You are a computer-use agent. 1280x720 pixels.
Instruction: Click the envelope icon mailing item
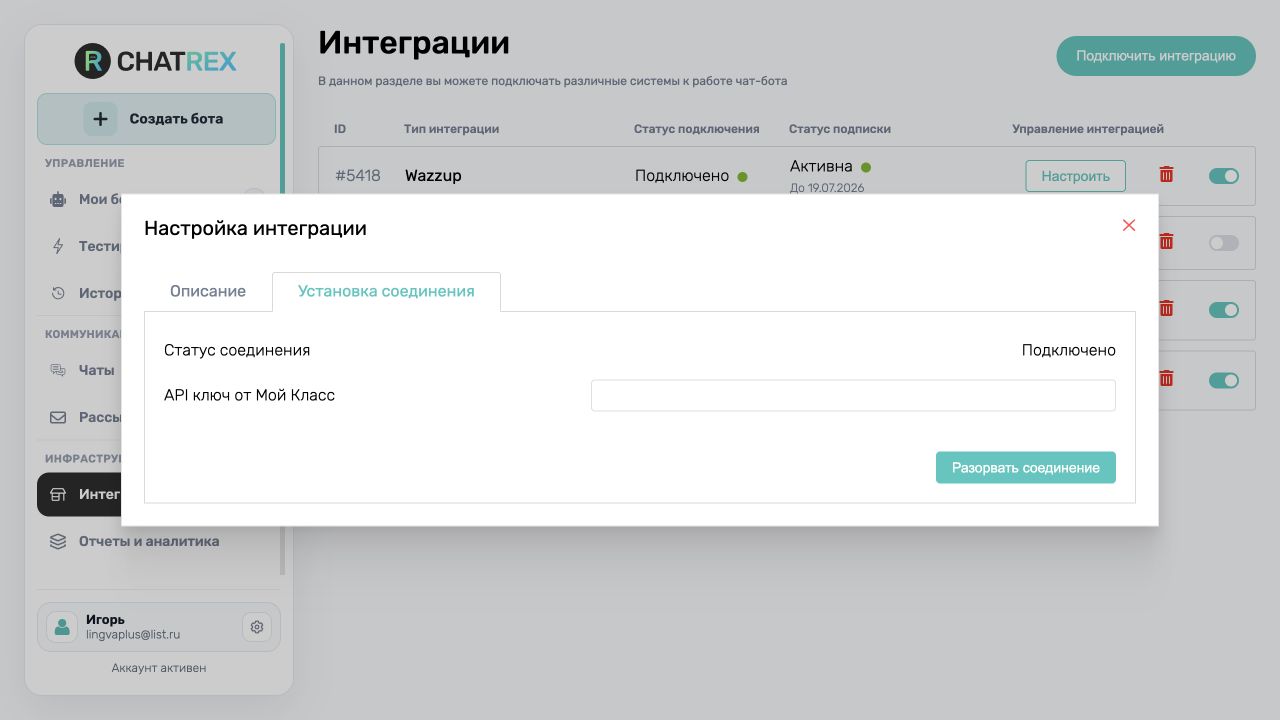click(58, 417)
